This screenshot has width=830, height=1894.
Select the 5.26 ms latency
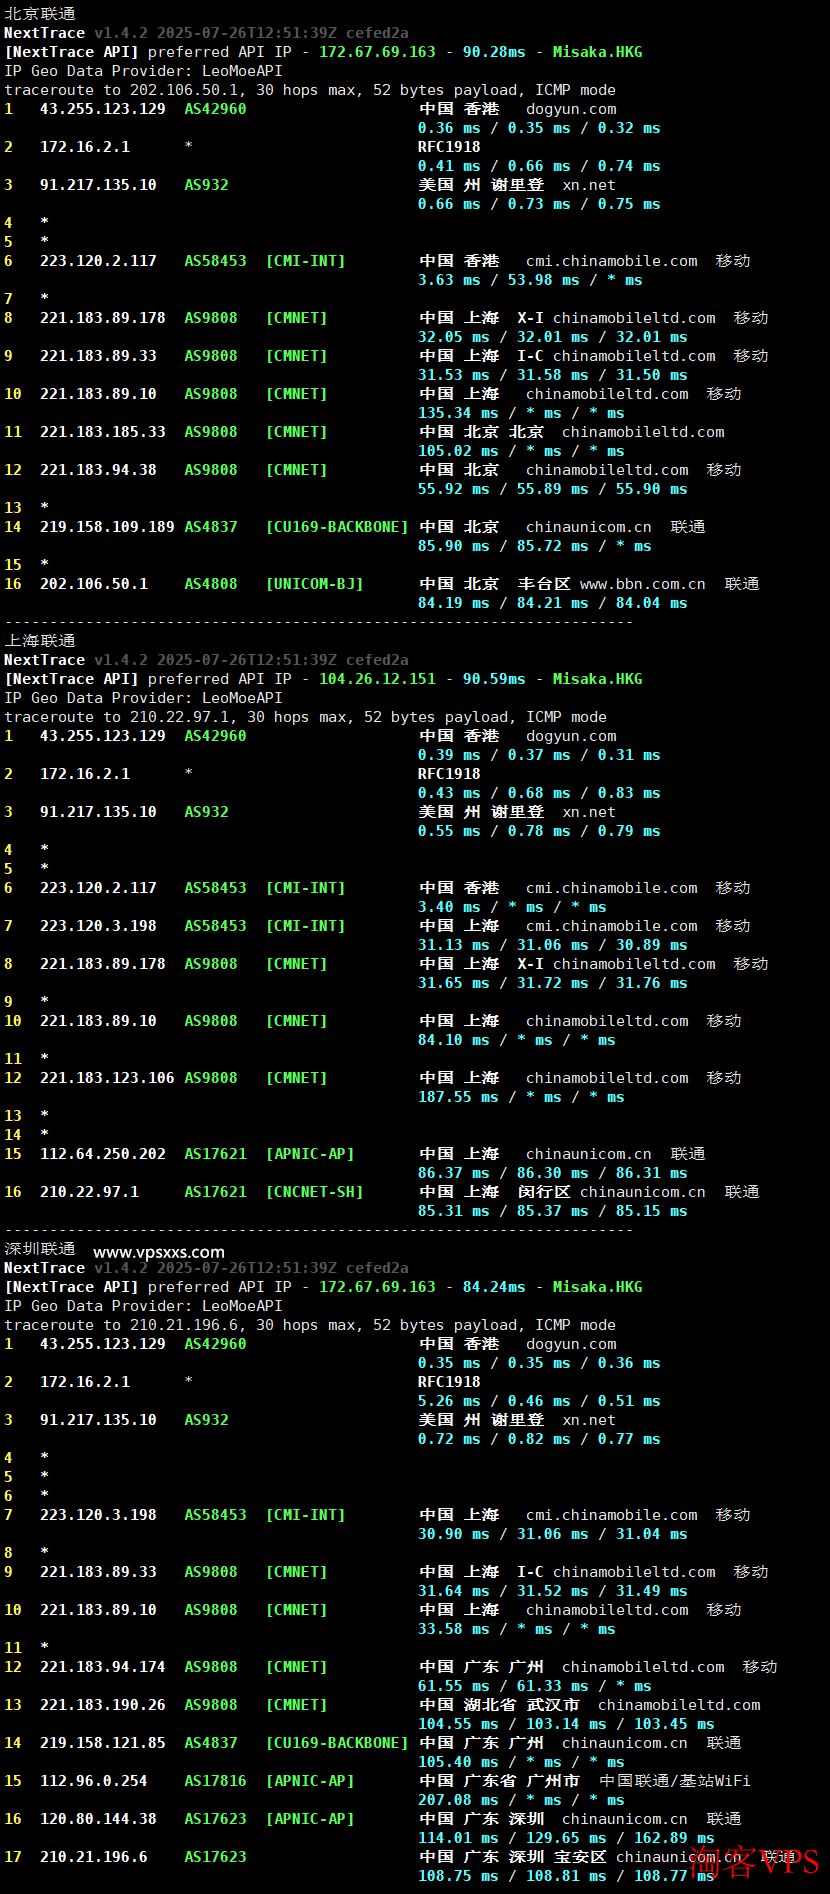click(x=449, y=1401)
